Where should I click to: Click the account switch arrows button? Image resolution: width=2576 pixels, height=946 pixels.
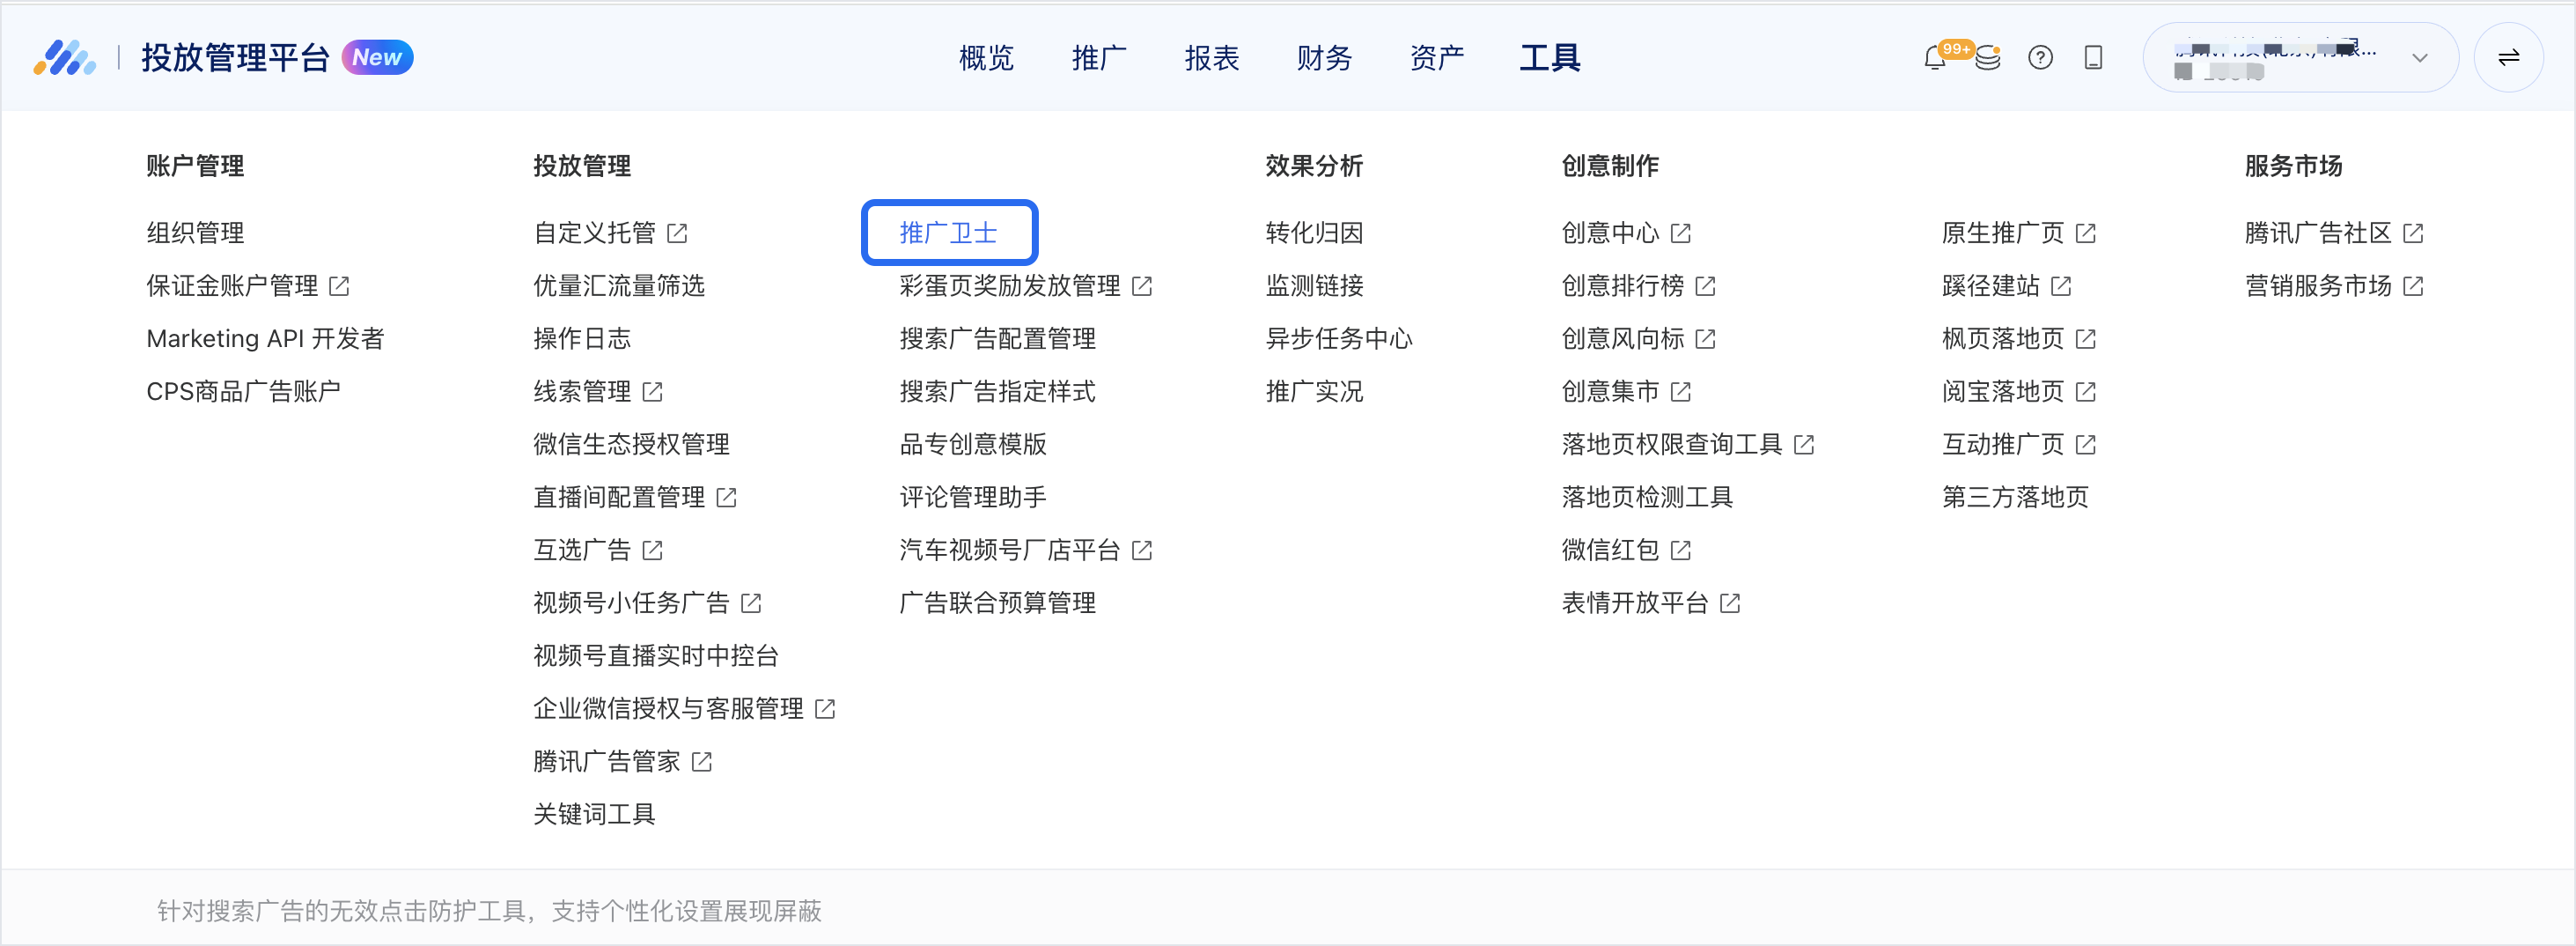pos(2508,58)
